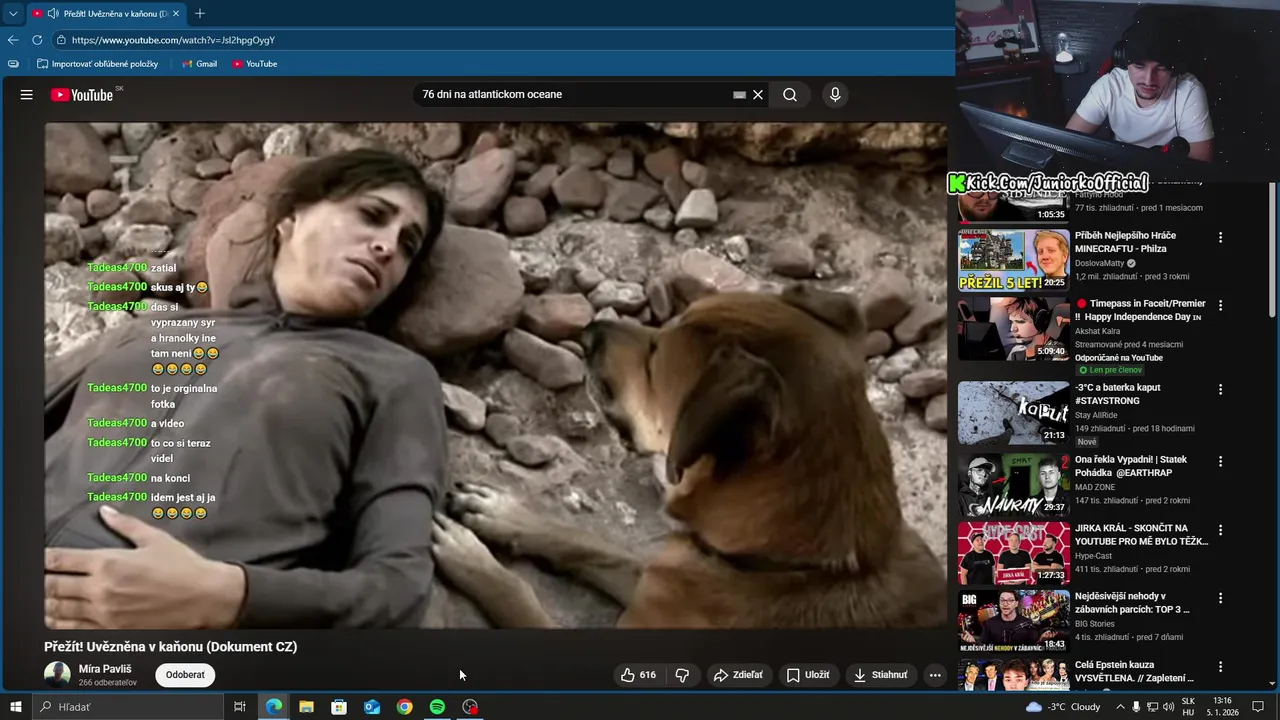Open the Gmail bookmark
The image size is (1280, 720).
click(199, 64)
